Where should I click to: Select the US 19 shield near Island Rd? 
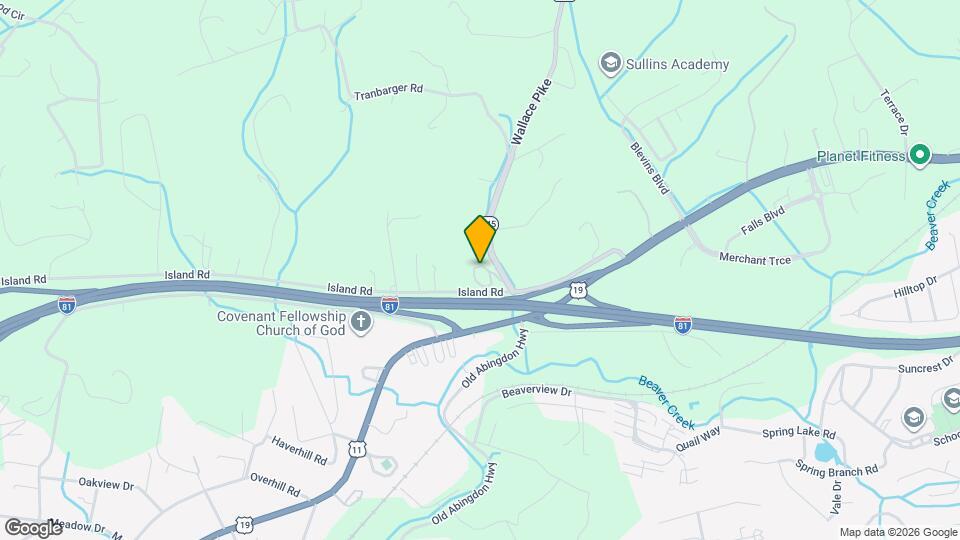click(x=579, y=290)
